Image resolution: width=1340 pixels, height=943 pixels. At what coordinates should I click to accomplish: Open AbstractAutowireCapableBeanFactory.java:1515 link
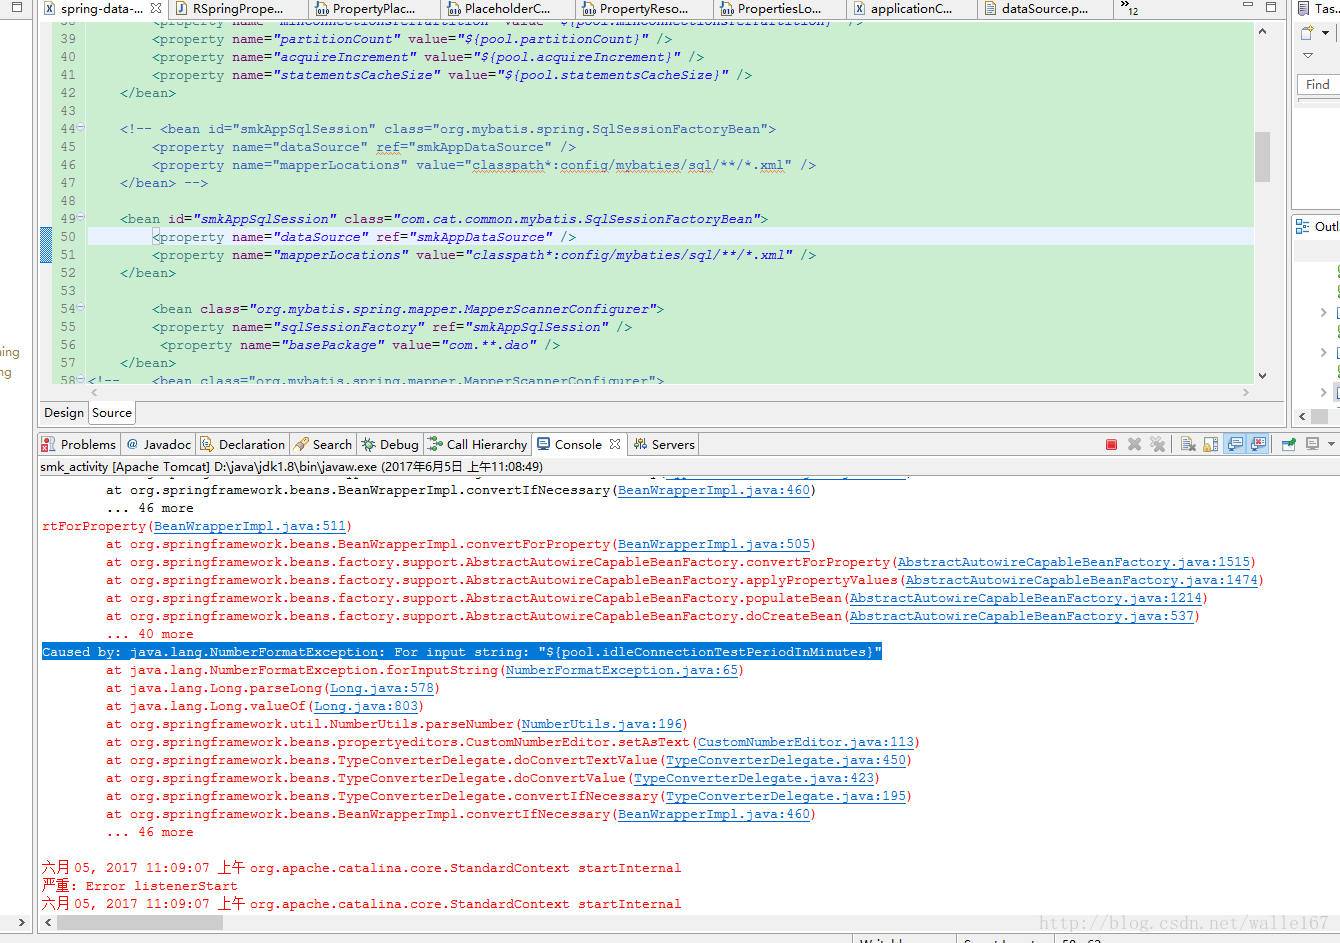[1074, 562]
